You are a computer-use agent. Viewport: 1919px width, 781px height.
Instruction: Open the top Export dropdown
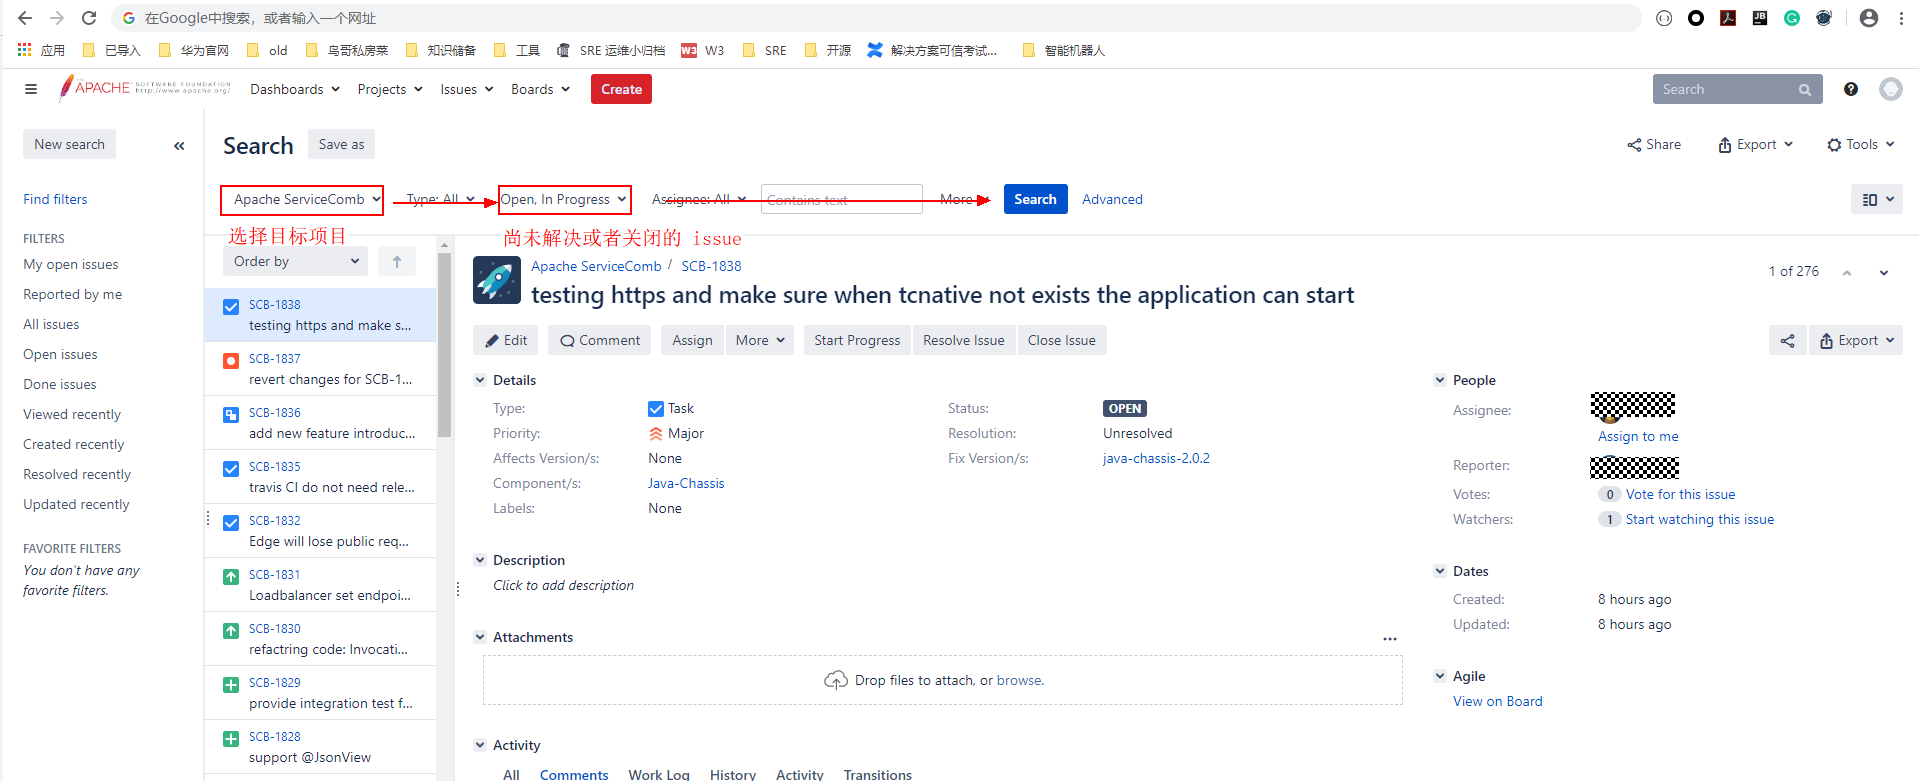1756,145
